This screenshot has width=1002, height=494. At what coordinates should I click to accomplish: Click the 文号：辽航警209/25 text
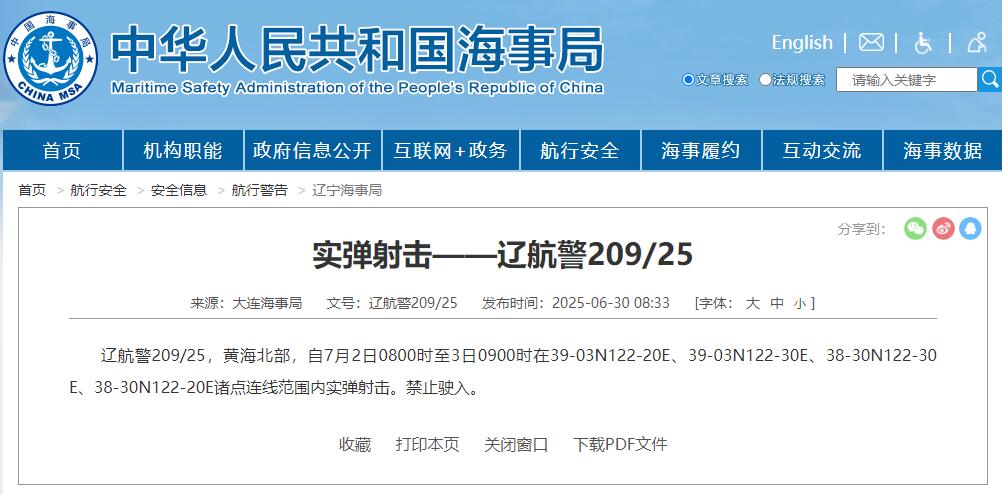click(392, 303)
